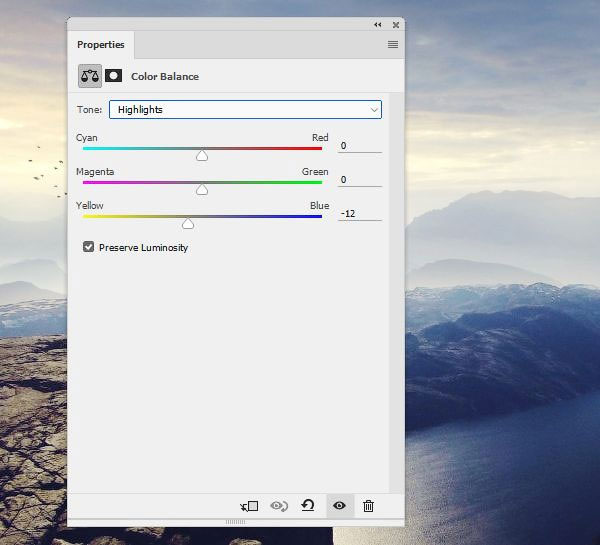Click the Magenta-Green value field

360,180
